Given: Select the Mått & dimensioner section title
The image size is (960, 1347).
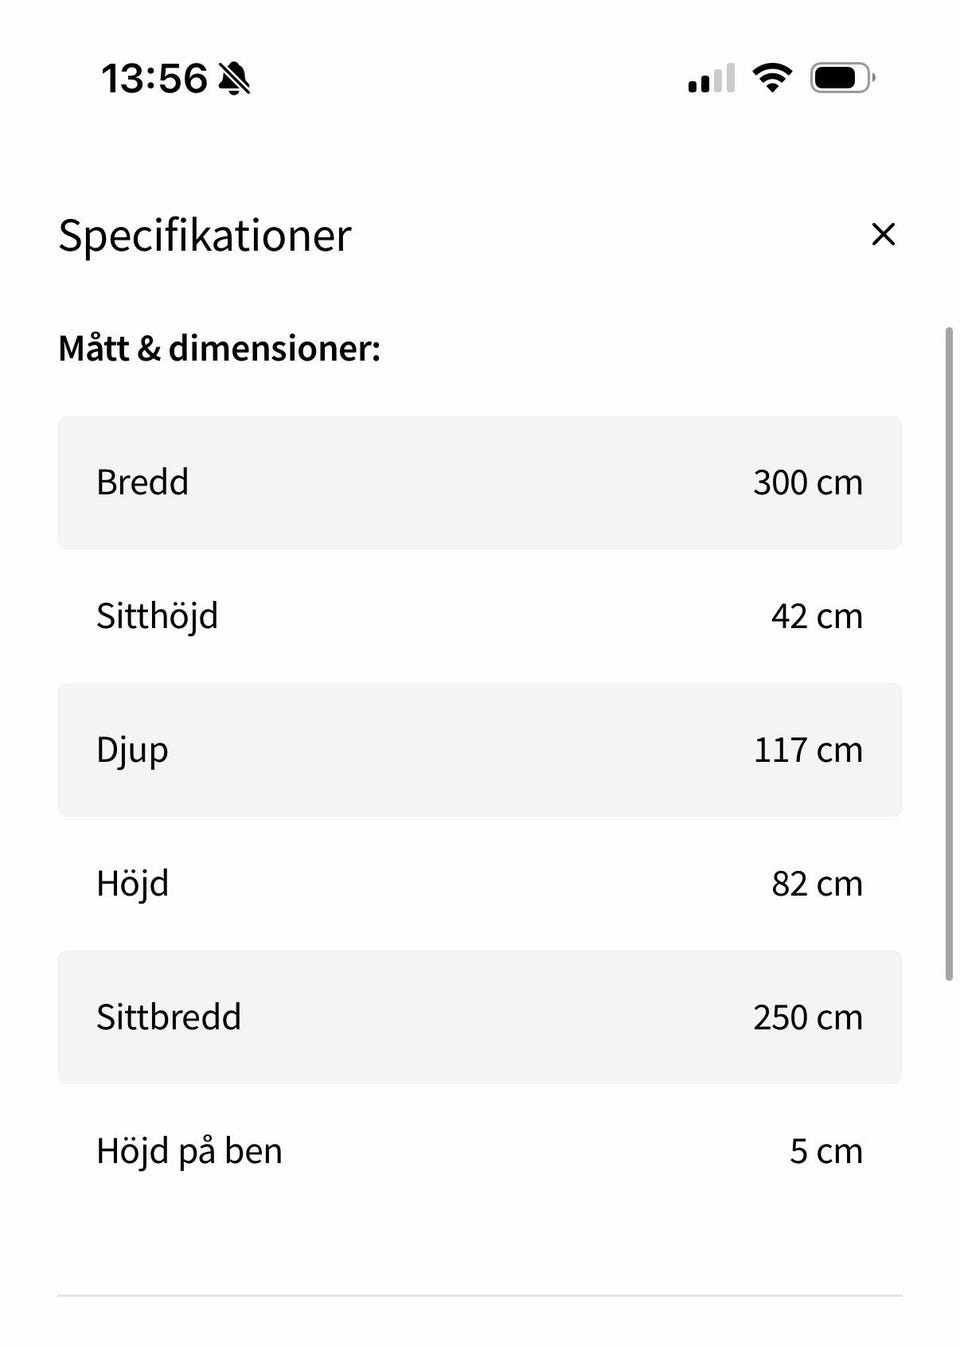Looking at the screenshot, I should coord(219,348).
